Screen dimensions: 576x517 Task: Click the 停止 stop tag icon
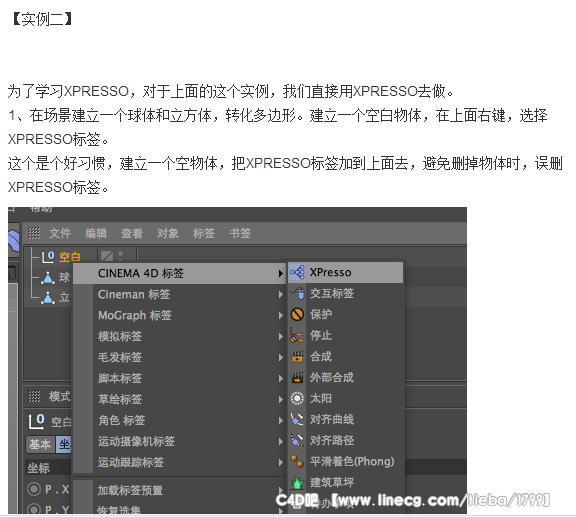(x=297, y=335)
